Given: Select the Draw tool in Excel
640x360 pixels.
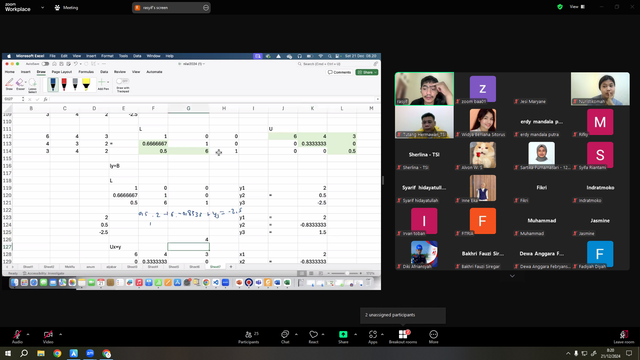Looking at the screenshot, I should [x=9, y=84].
